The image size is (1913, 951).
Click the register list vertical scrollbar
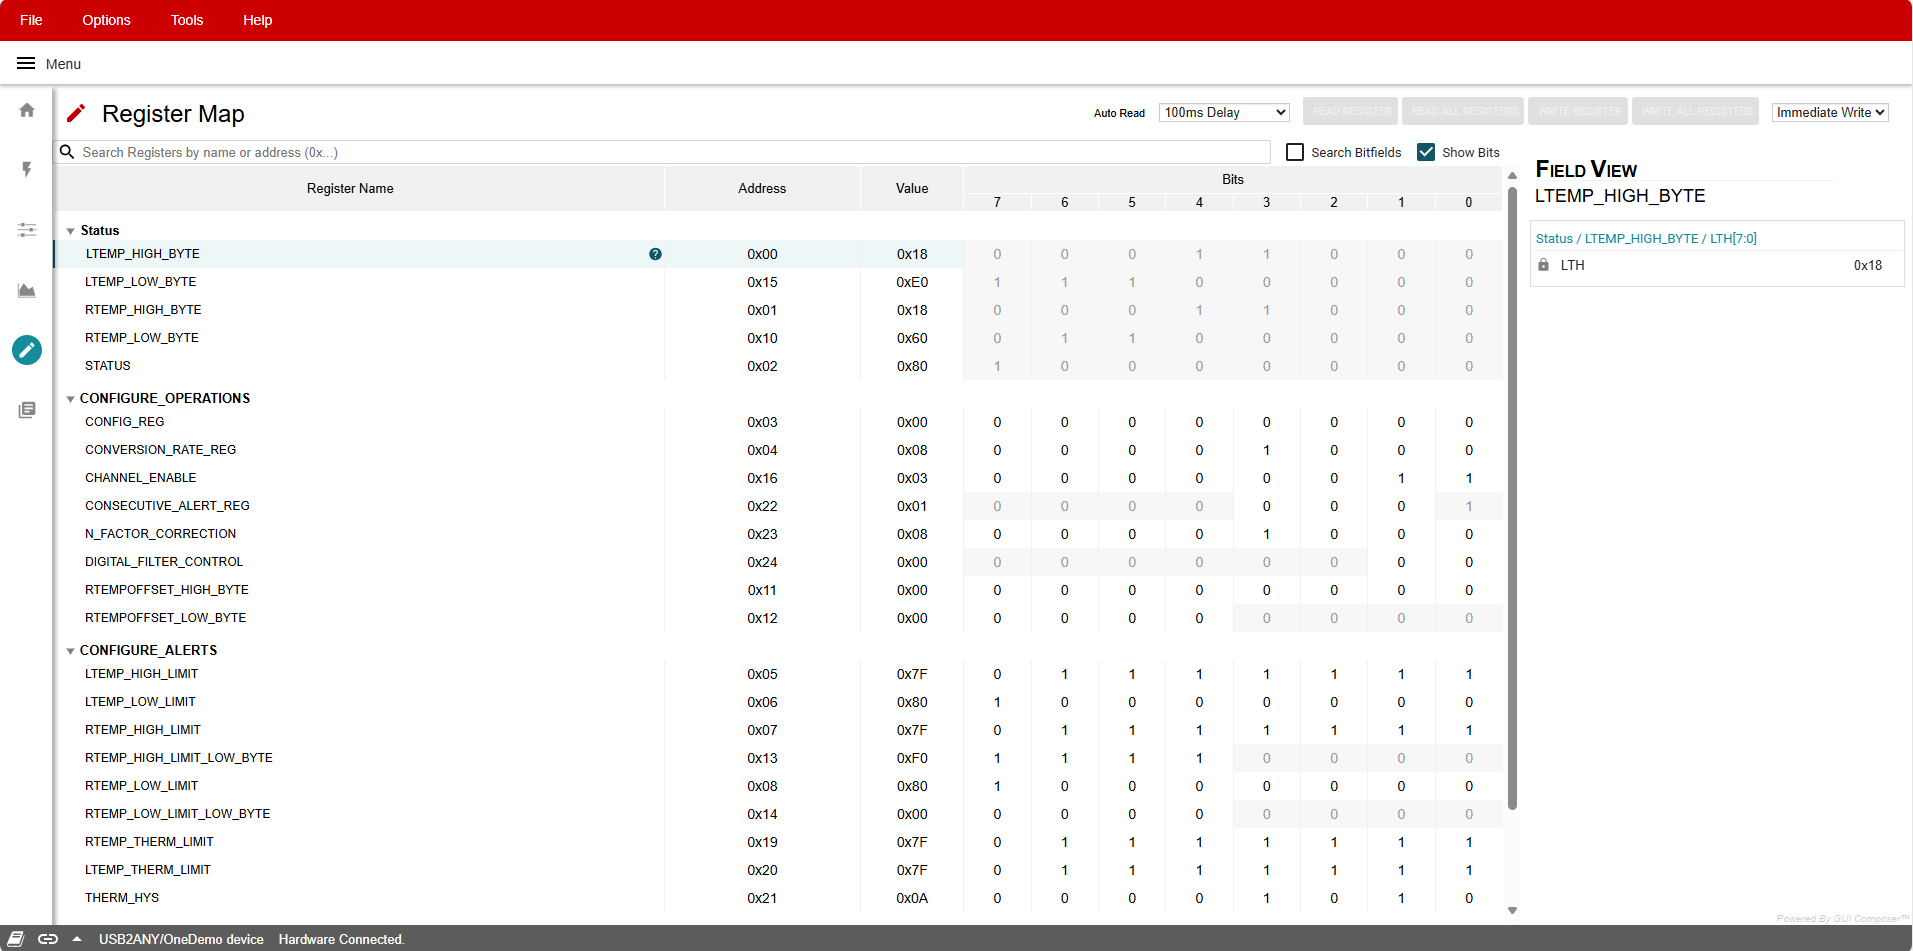1512,500
